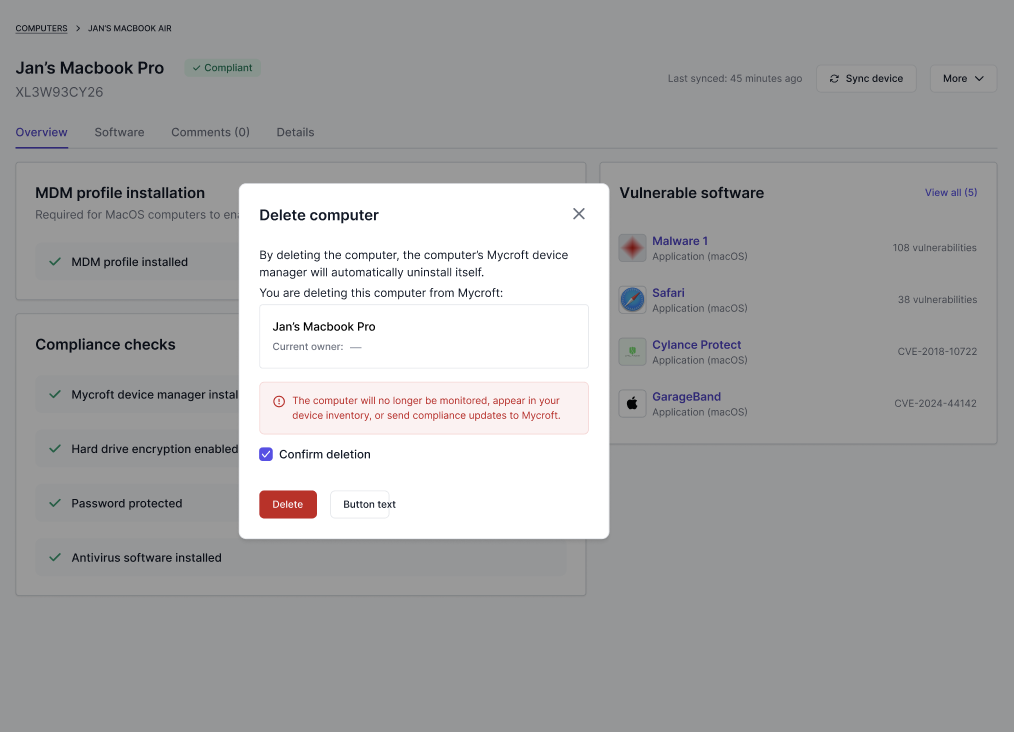Click the Malware 1 app icon
The width and height of the screenshot is (1014, 732).
click(632, 248)
